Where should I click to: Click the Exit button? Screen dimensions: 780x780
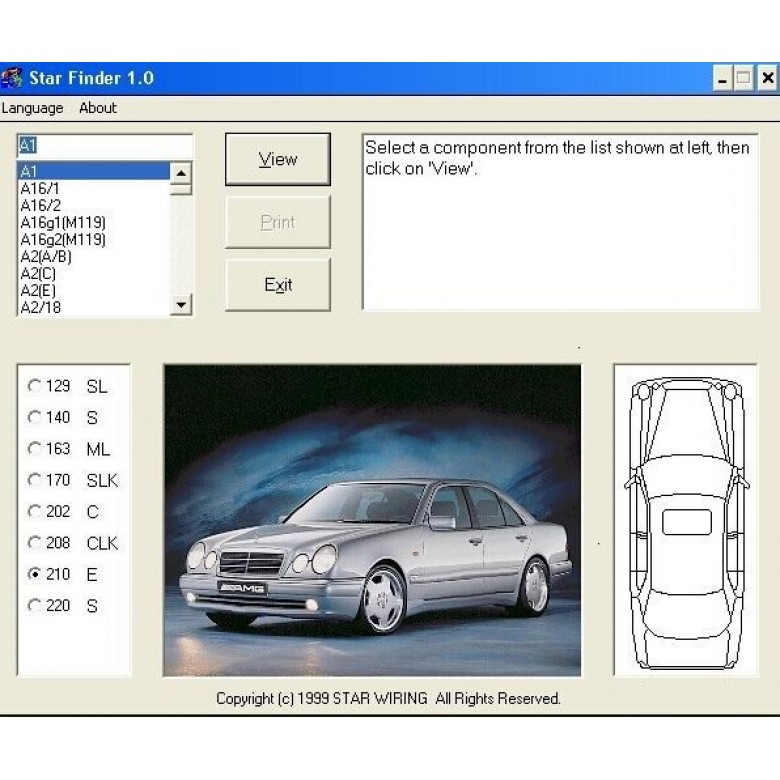click(278, 285)
